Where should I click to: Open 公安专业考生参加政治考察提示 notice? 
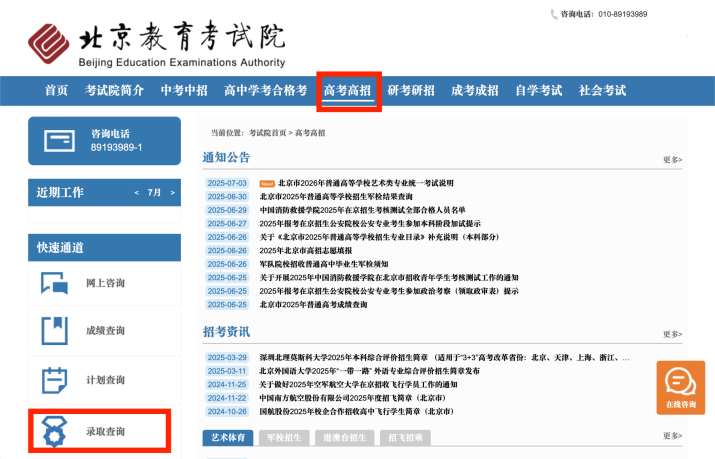pyautogui.click(x=389, y=291)
